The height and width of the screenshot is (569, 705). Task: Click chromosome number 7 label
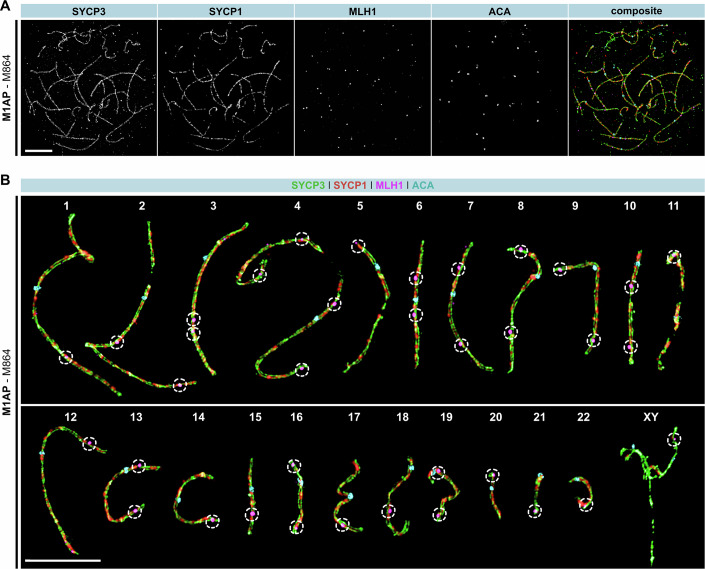click(x=470, y=206)
